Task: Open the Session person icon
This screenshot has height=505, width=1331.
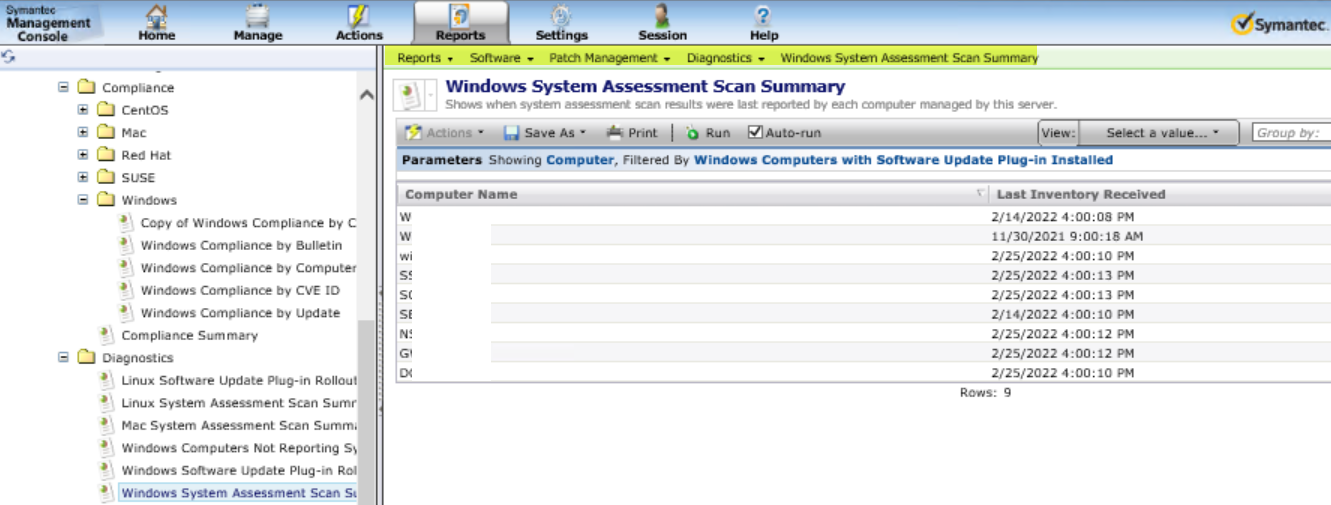Action: [662, 16]
